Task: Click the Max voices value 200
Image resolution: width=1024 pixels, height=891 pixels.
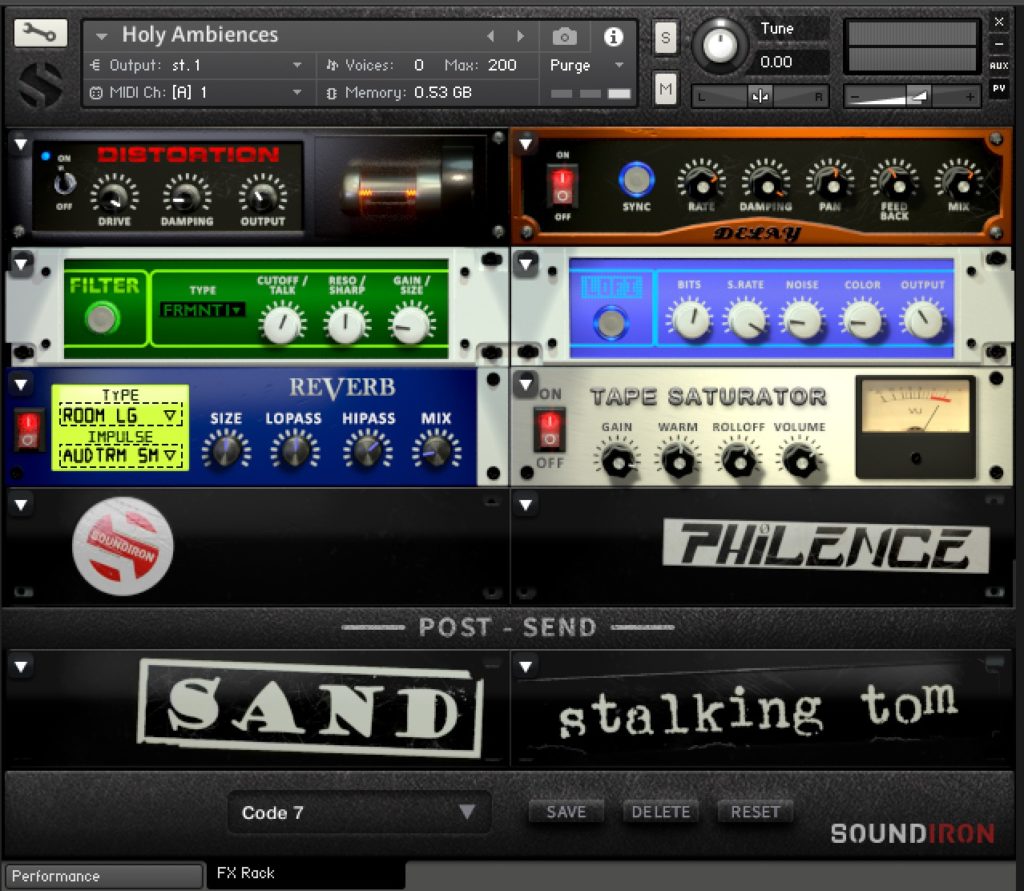Action: [x=502, y=65]
